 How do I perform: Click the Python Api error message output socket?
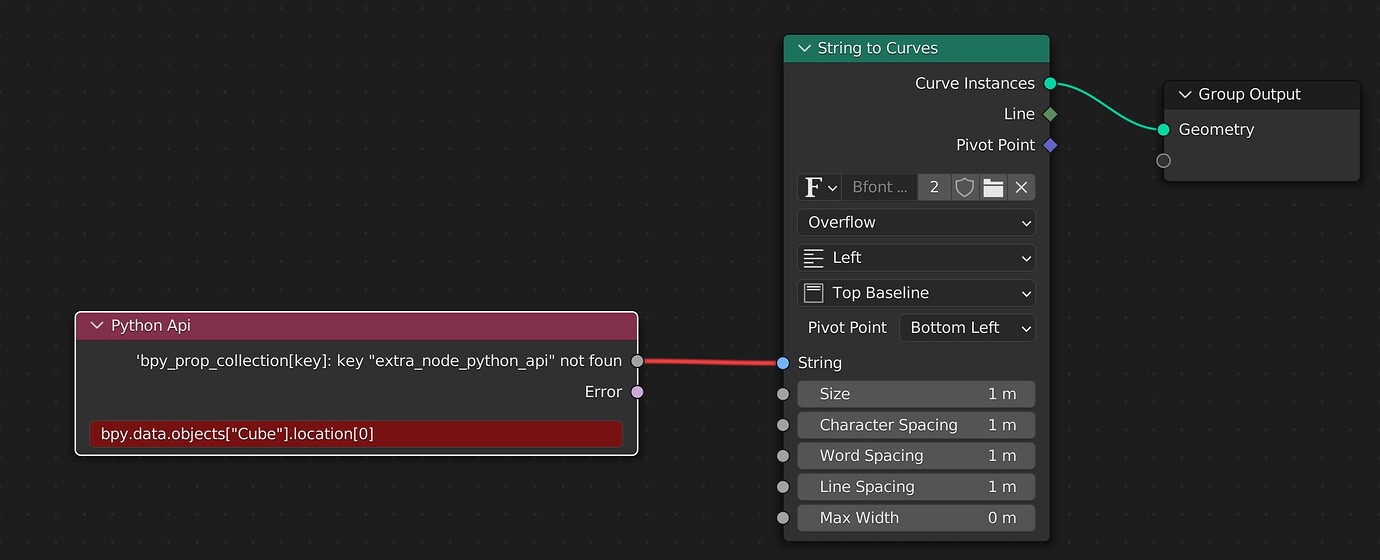637,361
